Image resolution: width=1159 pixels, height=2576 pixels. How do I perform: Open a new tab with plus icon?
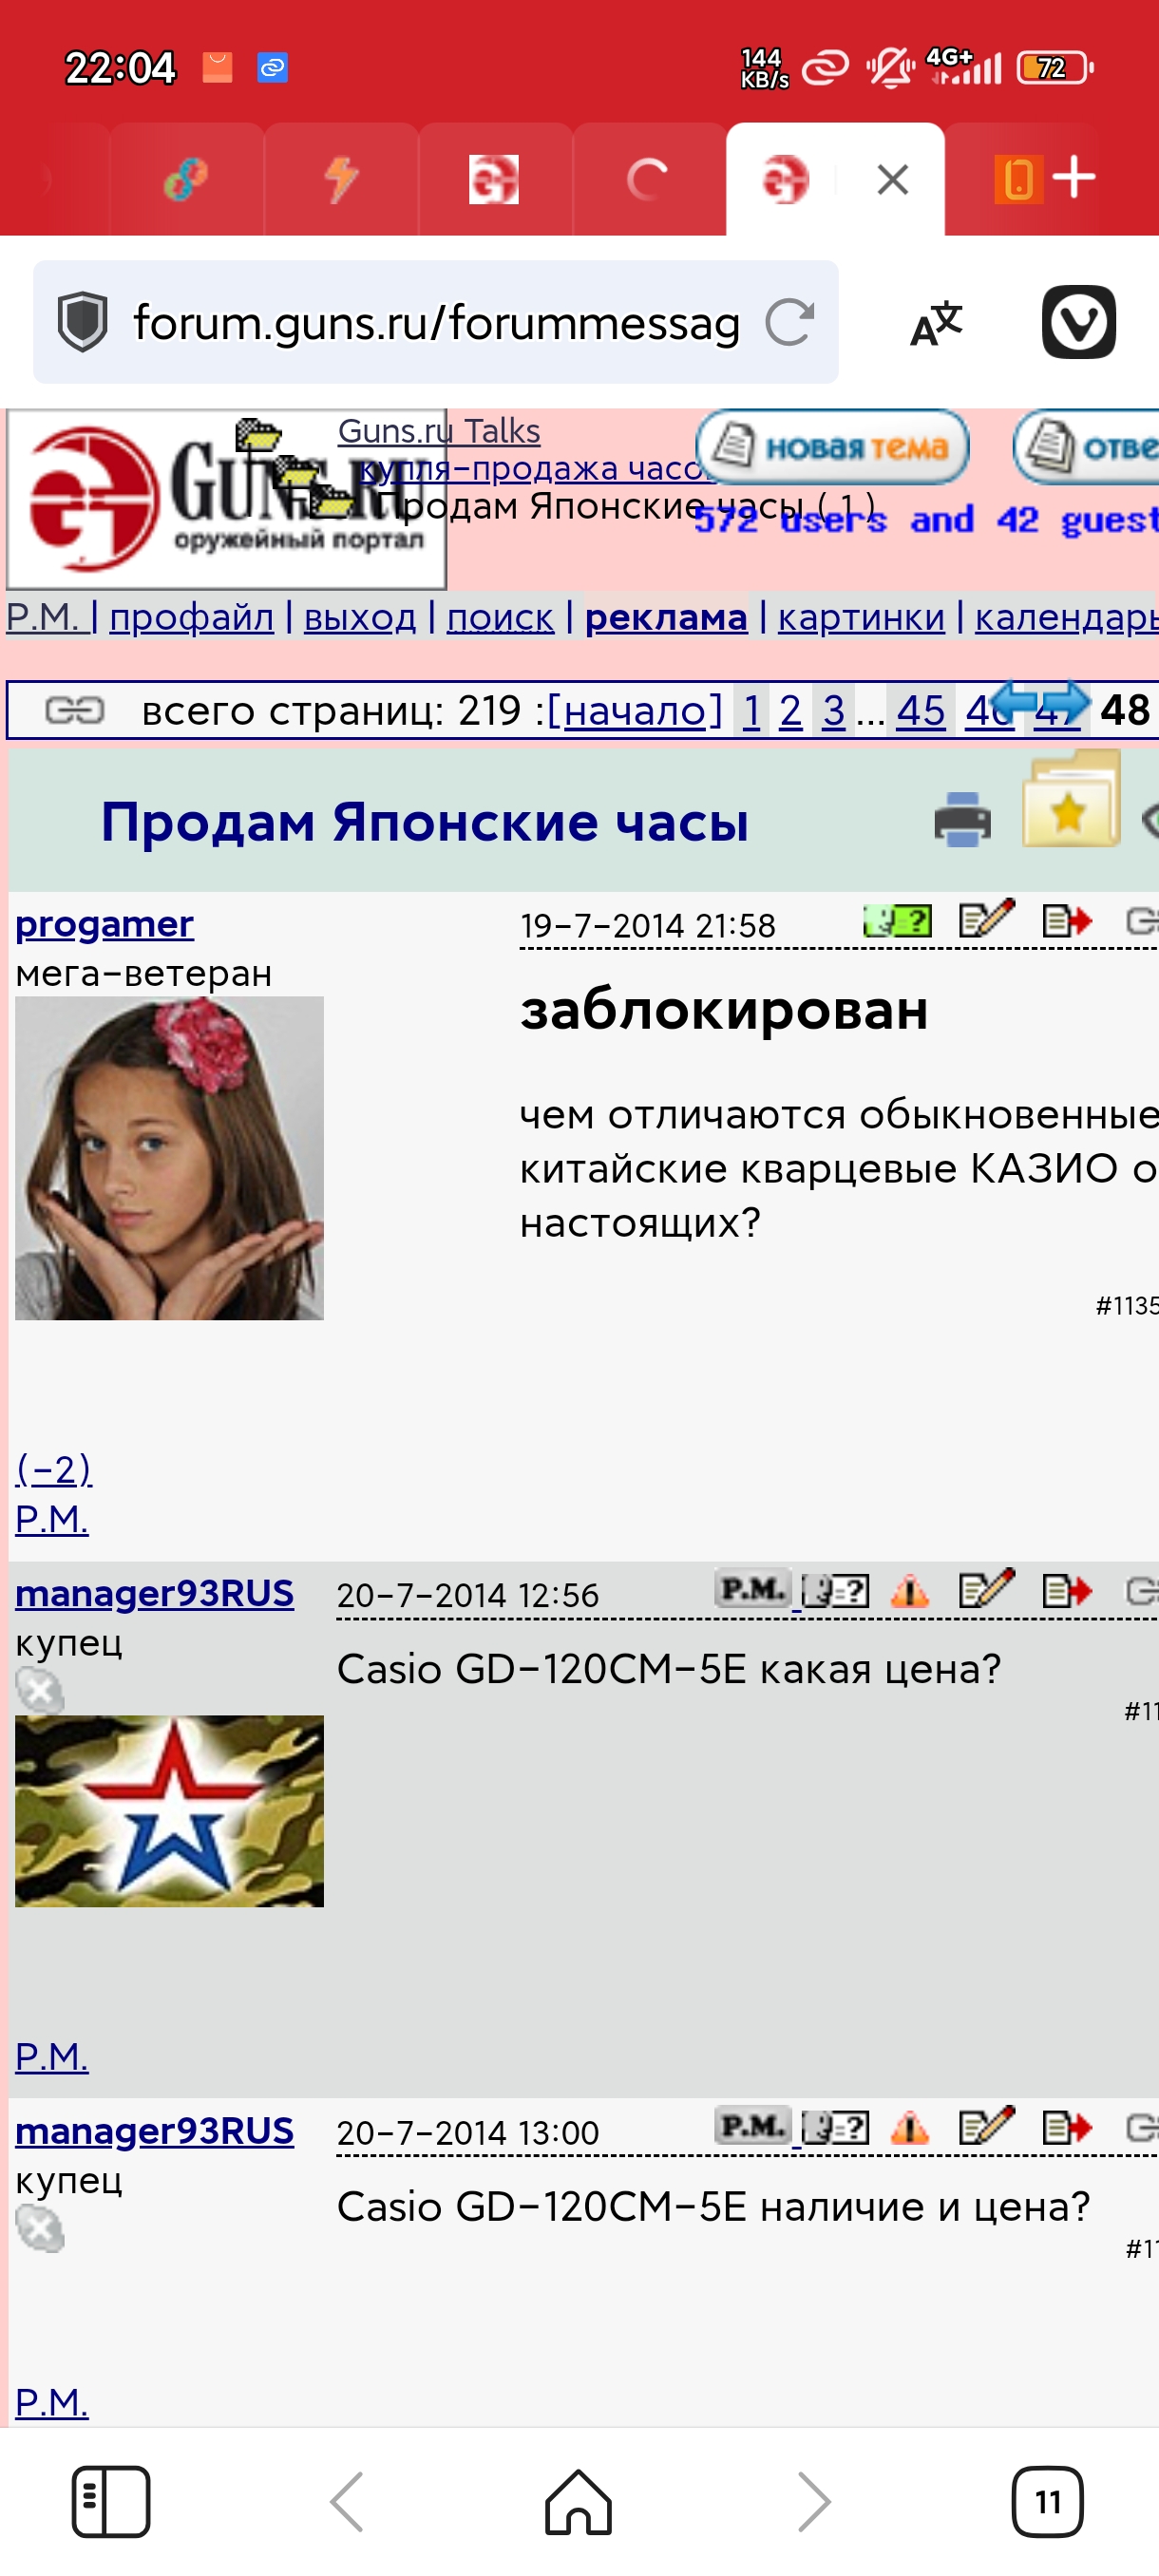[x=1075, y=178]
